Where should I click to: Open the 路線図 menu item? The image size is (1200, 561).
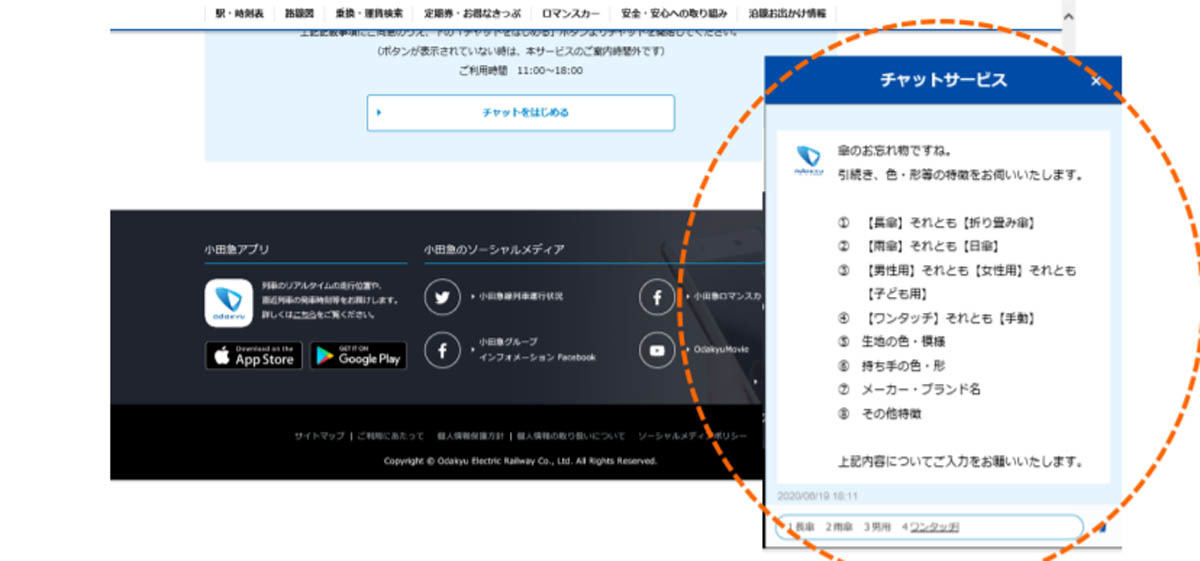[299, 14]
